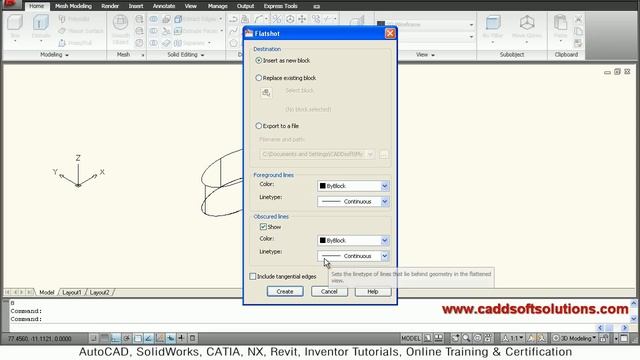Click the toolbar lock icon in status bar

tap(604, 338)
